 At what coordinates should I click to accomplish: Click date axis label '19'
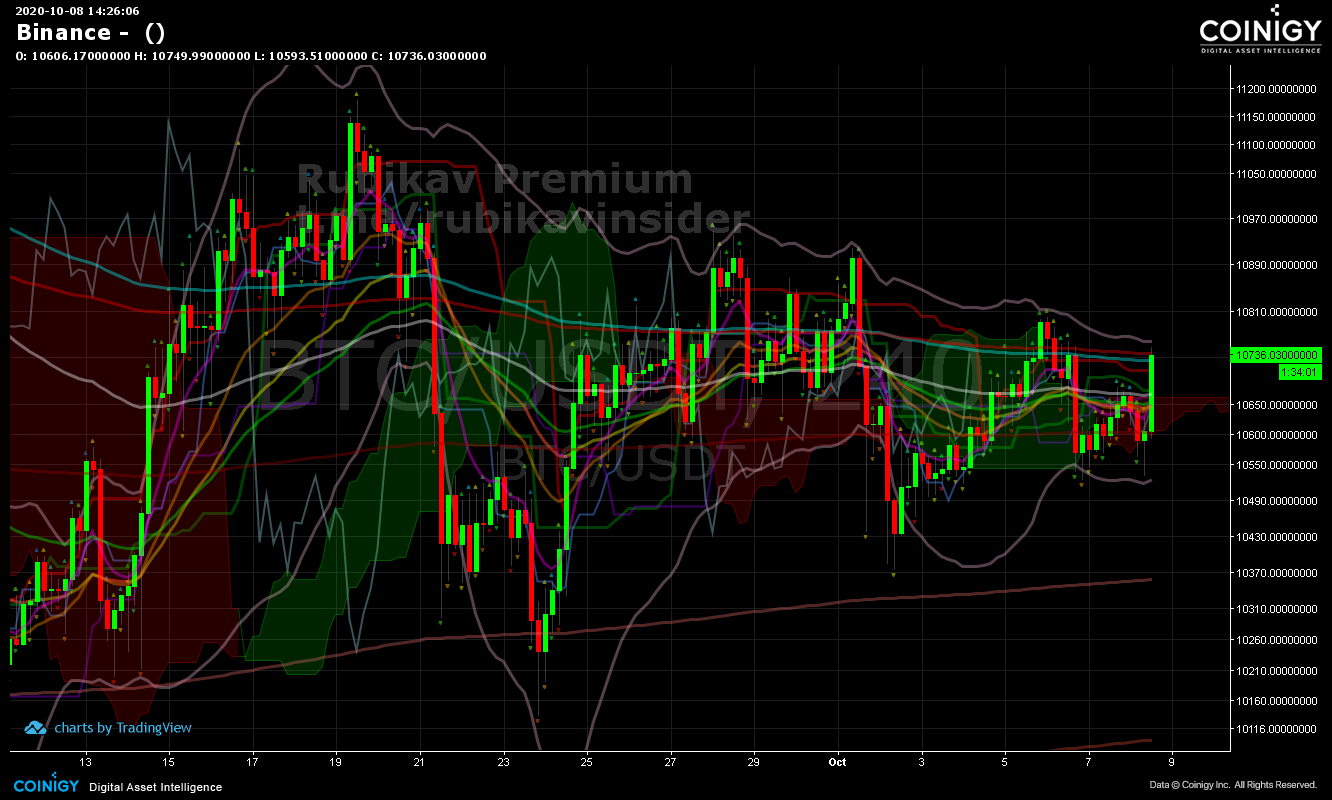[336, 760]
